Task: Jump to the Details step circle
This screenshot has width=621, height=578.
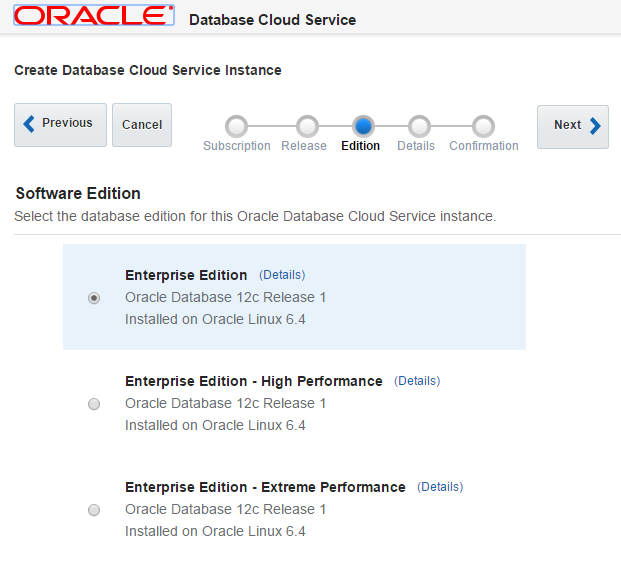Action: pyautogui.click(x=419, y=126)
